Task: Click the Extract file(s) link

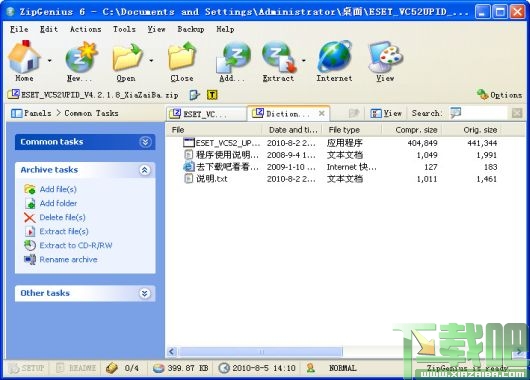Action: coord(64,231)
